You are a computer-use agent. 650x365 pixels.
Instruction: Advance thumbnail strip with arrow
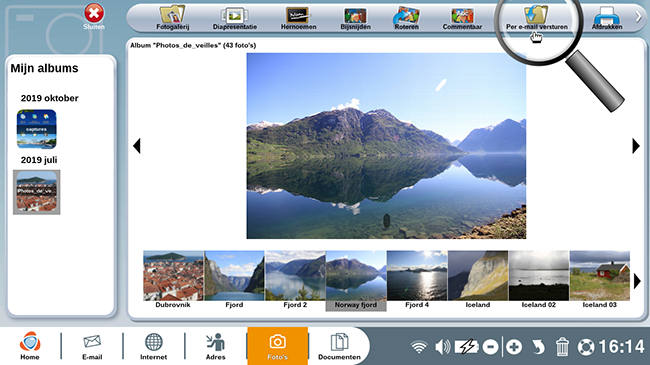tap(637, 281)
